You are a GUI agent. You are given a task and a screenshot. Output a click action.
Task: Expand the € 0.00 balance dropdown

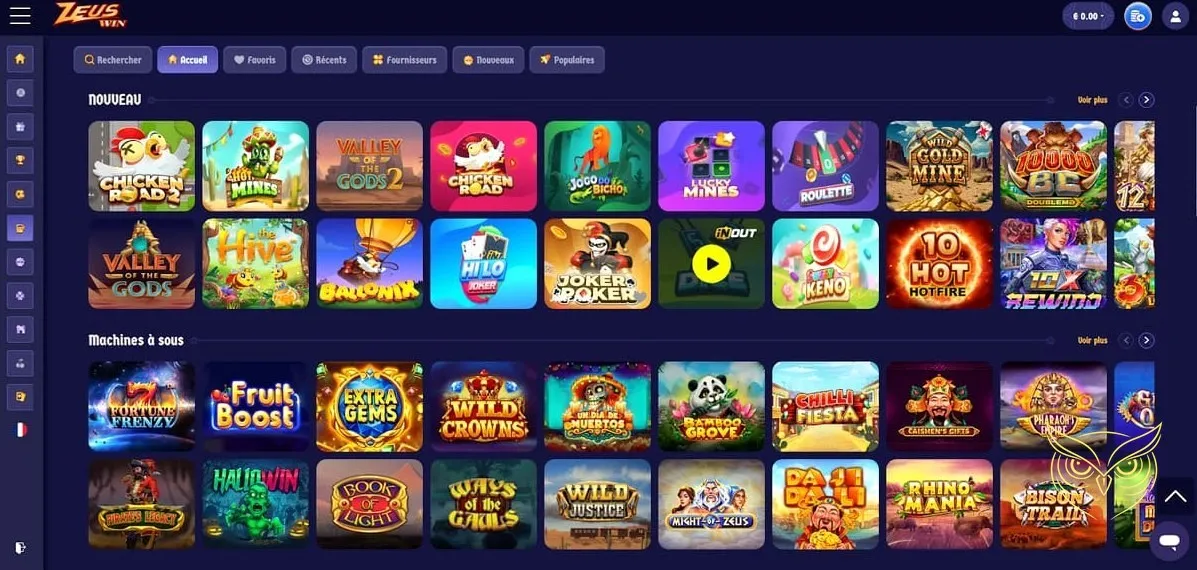click(x=1088, y=16)
